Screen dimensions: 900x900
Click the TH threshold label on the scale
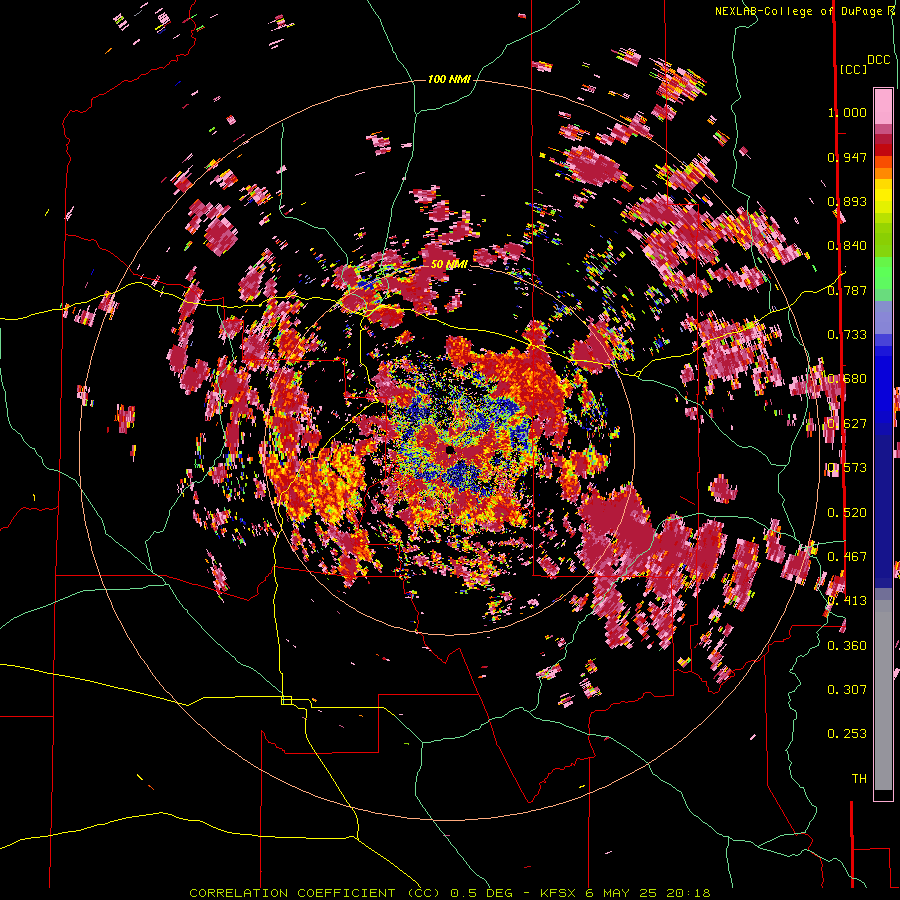(x=859, y=779)
